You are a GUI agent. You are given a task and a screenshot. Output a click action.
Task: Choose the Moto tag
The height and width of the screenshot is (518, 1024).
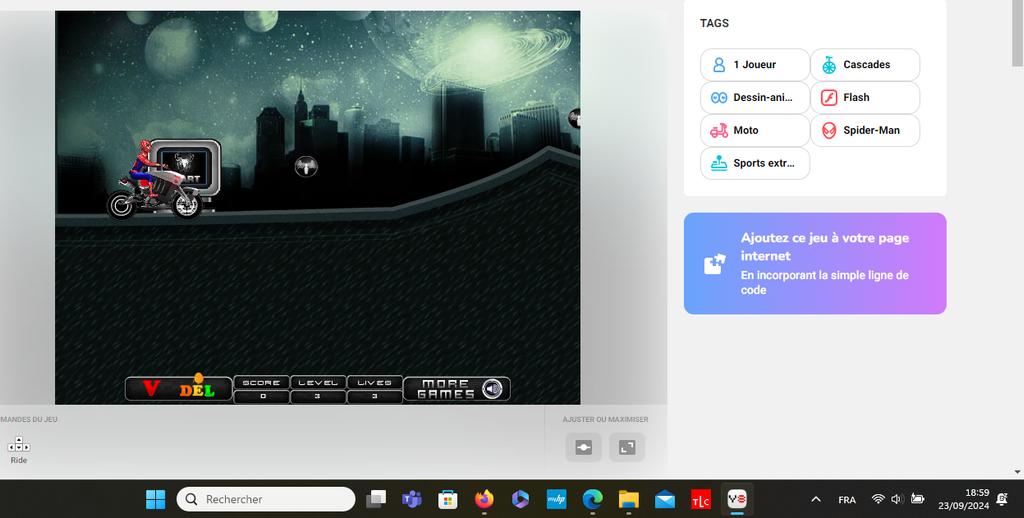[x=755, y=131]
